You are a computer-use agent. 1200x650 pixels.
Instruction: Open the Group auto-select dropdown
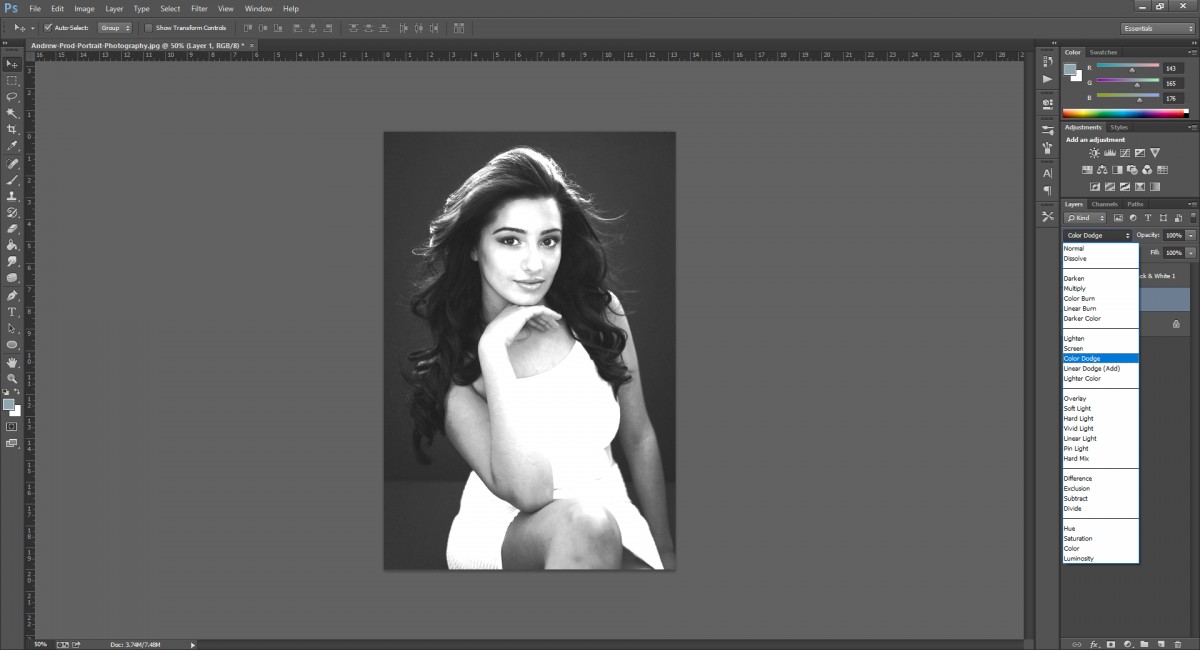click(115, 28)
